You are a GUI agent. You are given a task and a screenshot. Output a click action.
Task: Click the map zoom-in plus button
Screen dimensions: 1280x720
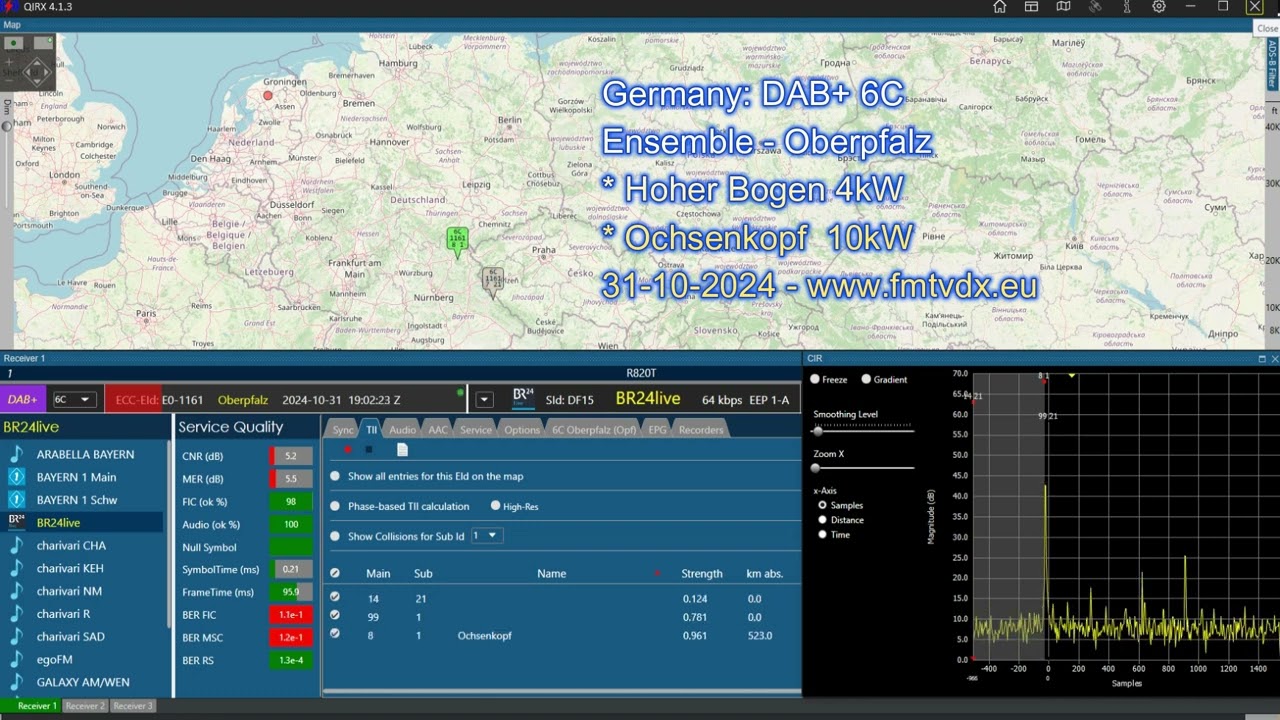coord(9,62)
